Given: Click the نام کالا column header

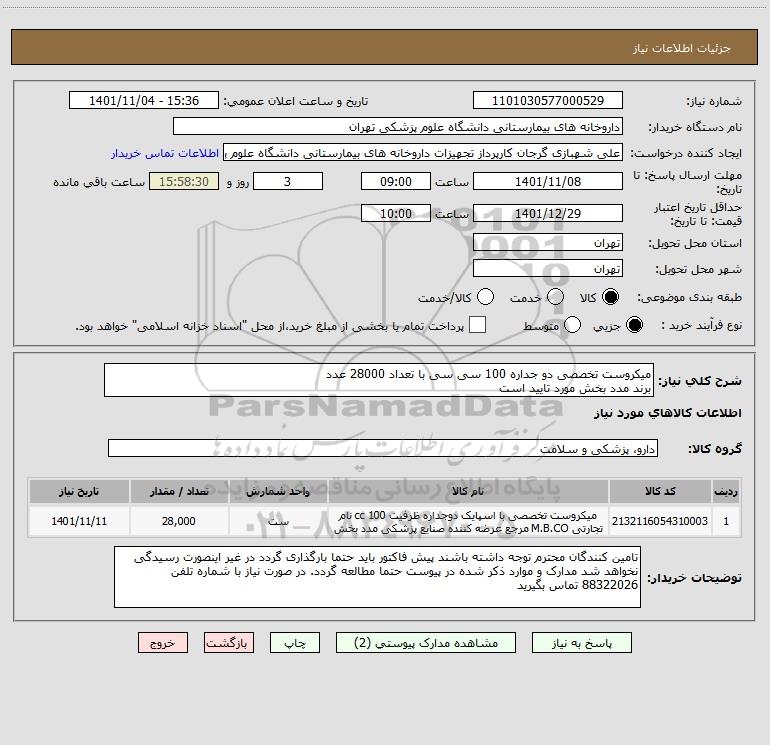Looking at the screenshot, I should point(468,491).
